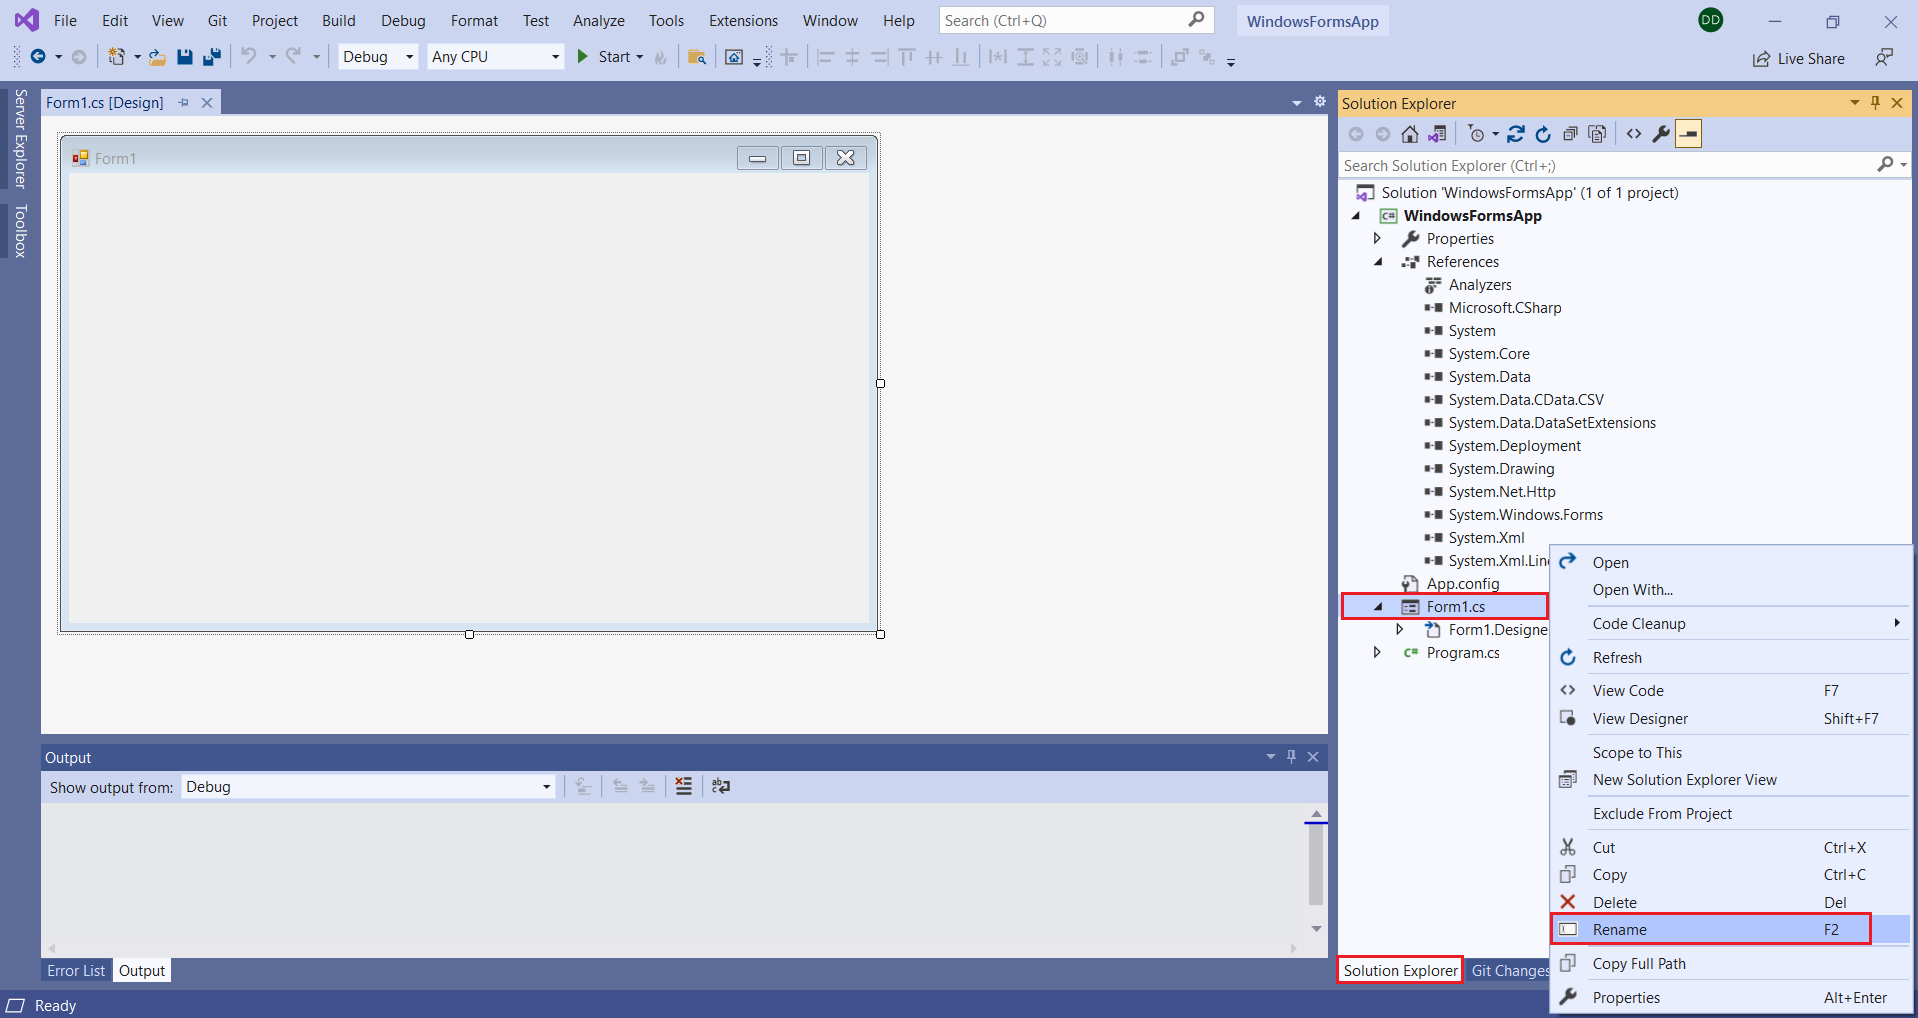The height and width of the screenshot is (1018, 1918).
Task: Click the Output panel vertical scrollbar
Action: coord(1316,865)
